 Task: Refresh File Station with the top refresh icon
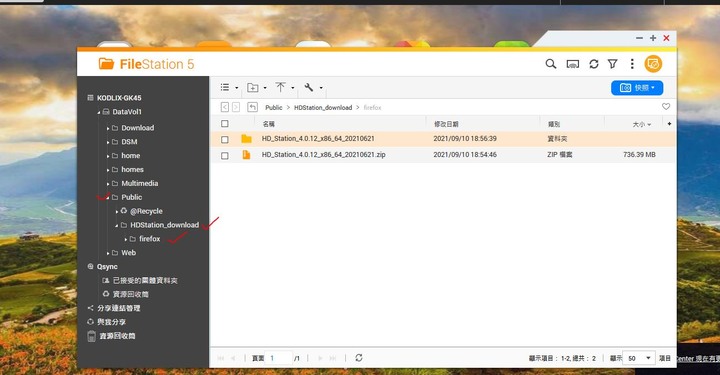[x=594, y=64]
